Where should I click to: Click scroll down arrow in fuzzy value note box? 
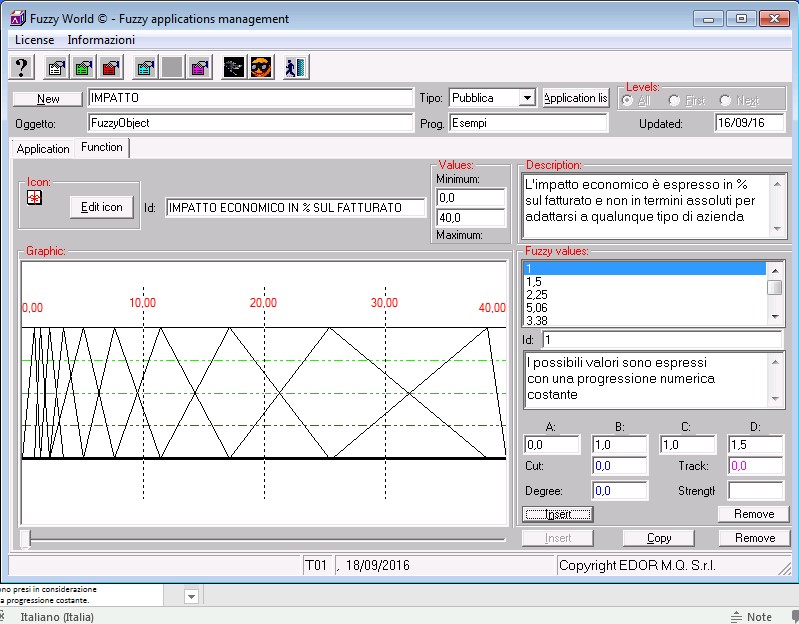[x=775, y=398]
